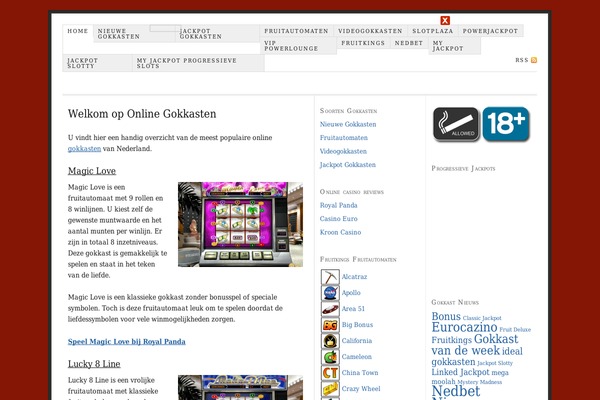Screen dimensions: 600x400
Task: Open the Big Bonus text link
Action: click(x=357, y=325)
